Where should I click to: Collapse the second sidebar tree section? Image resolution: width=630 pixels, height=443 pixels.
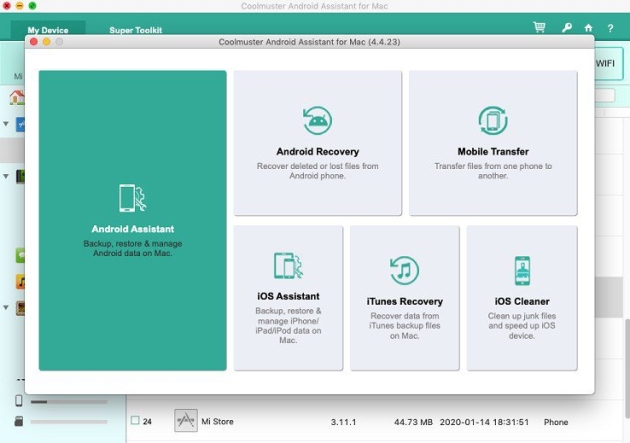(6, 176)
